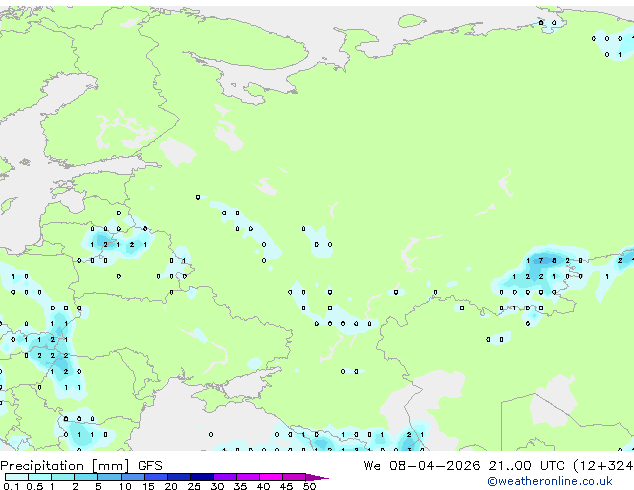Click the '0.5' legend scale label
Screen dimensions: 634x490
[x=35, y=486]
